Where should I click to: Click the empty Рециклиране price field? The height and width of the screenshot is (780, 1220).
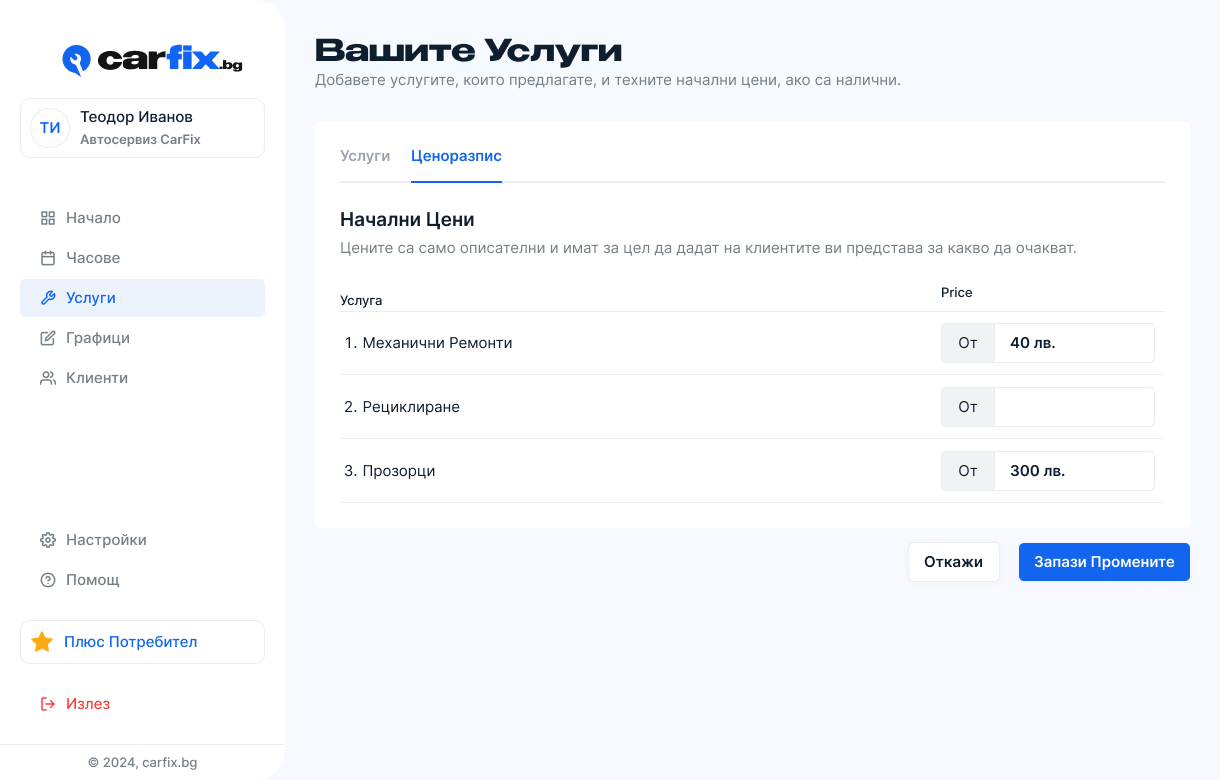coord(1074,407)
